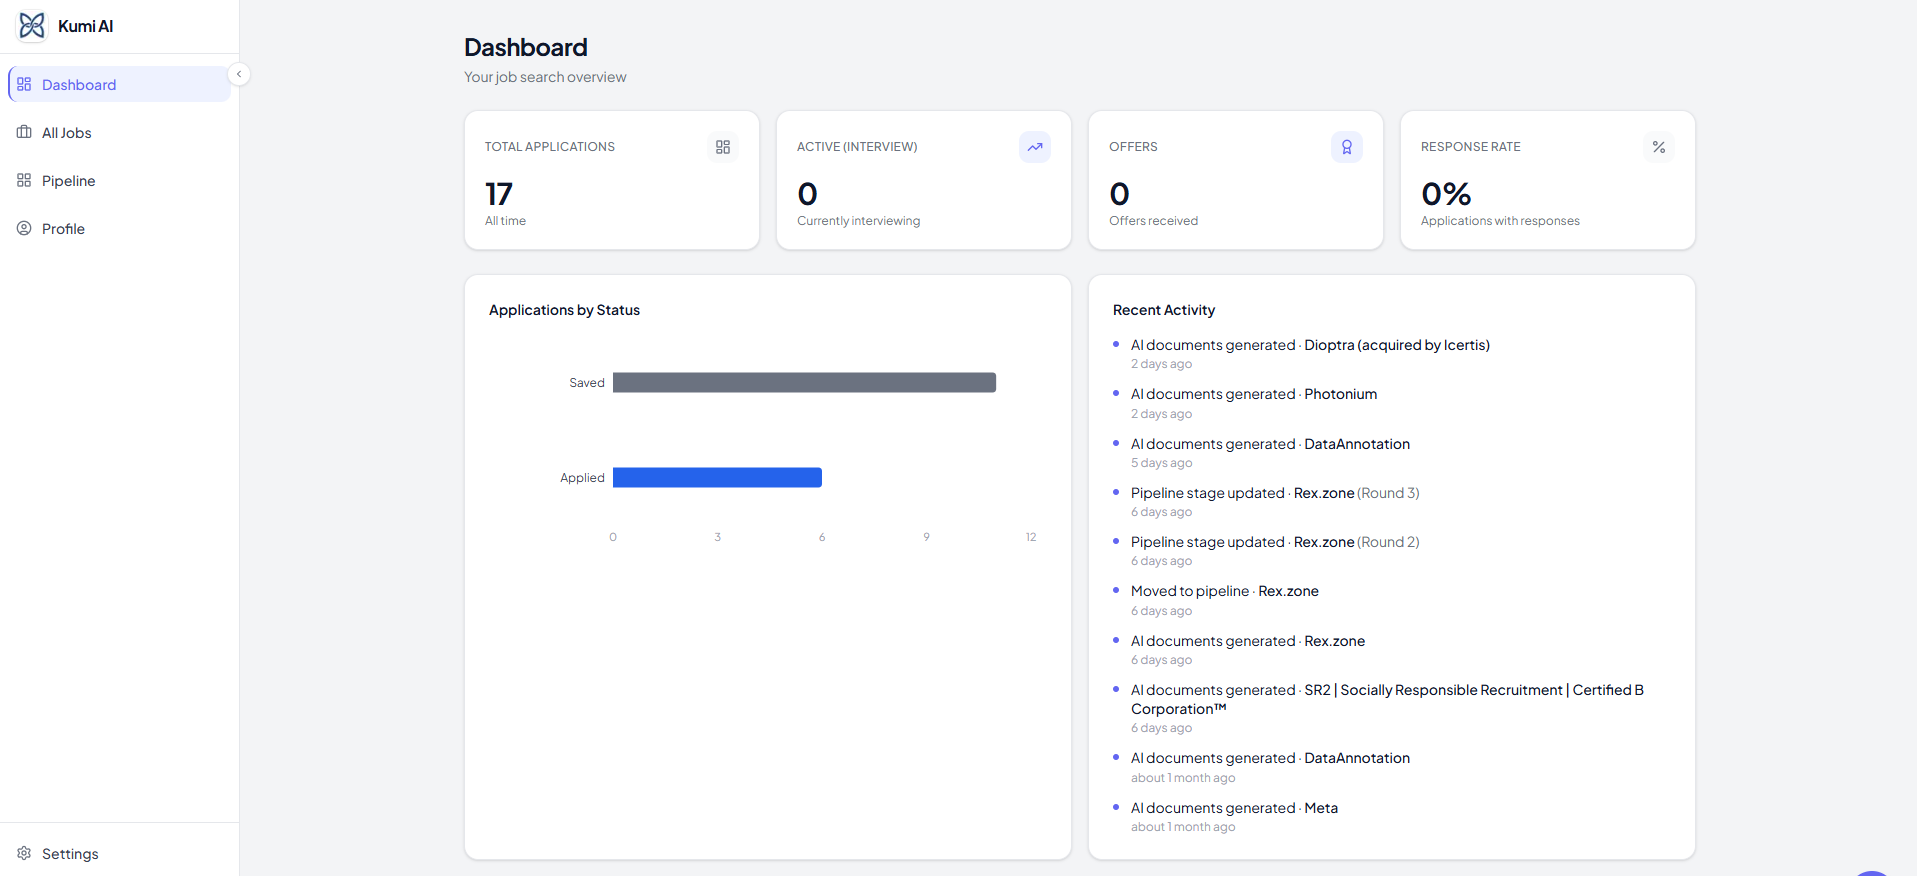Image resolution: width=1917 pixels, height=876 pixels.
Task: Click the 'All time' caption
Action: [505, 221]
